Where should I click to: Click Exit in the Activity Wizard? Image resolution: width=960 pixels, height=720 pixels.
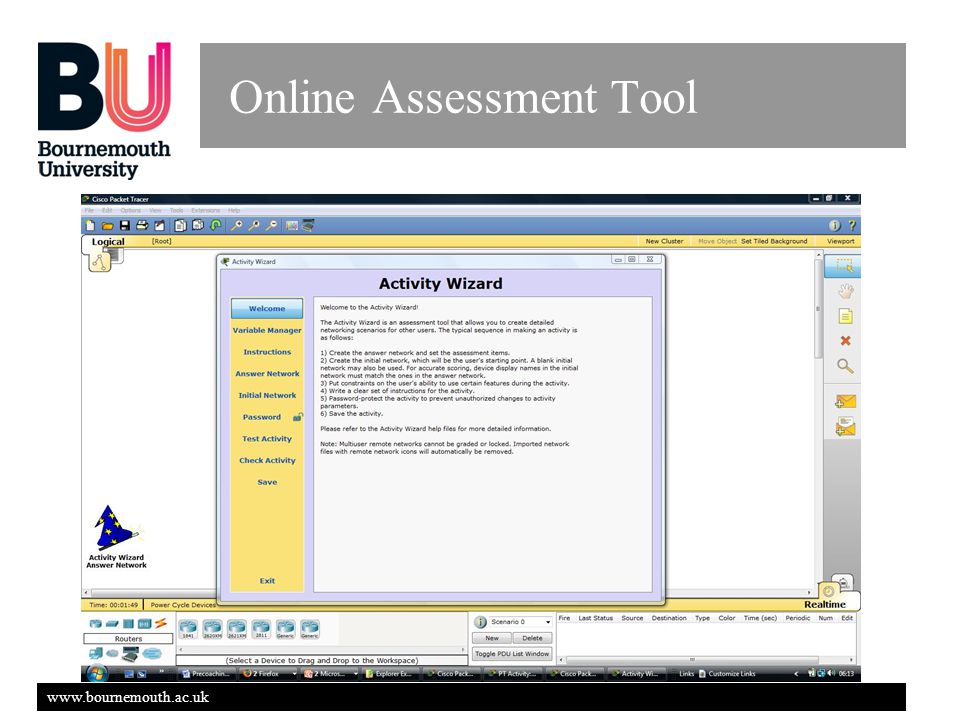click(267, 581)
